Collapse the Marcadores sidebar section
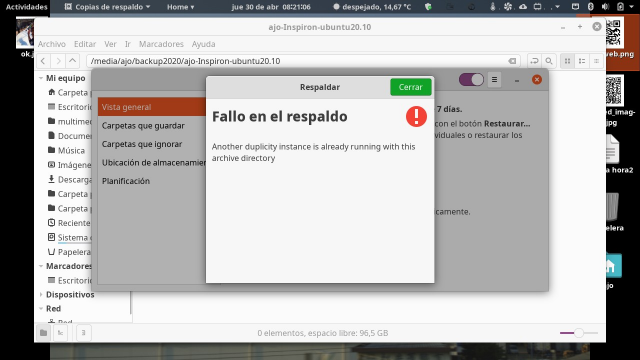Image resolution: width=640 pixels, height=360 pixels. 41,266
